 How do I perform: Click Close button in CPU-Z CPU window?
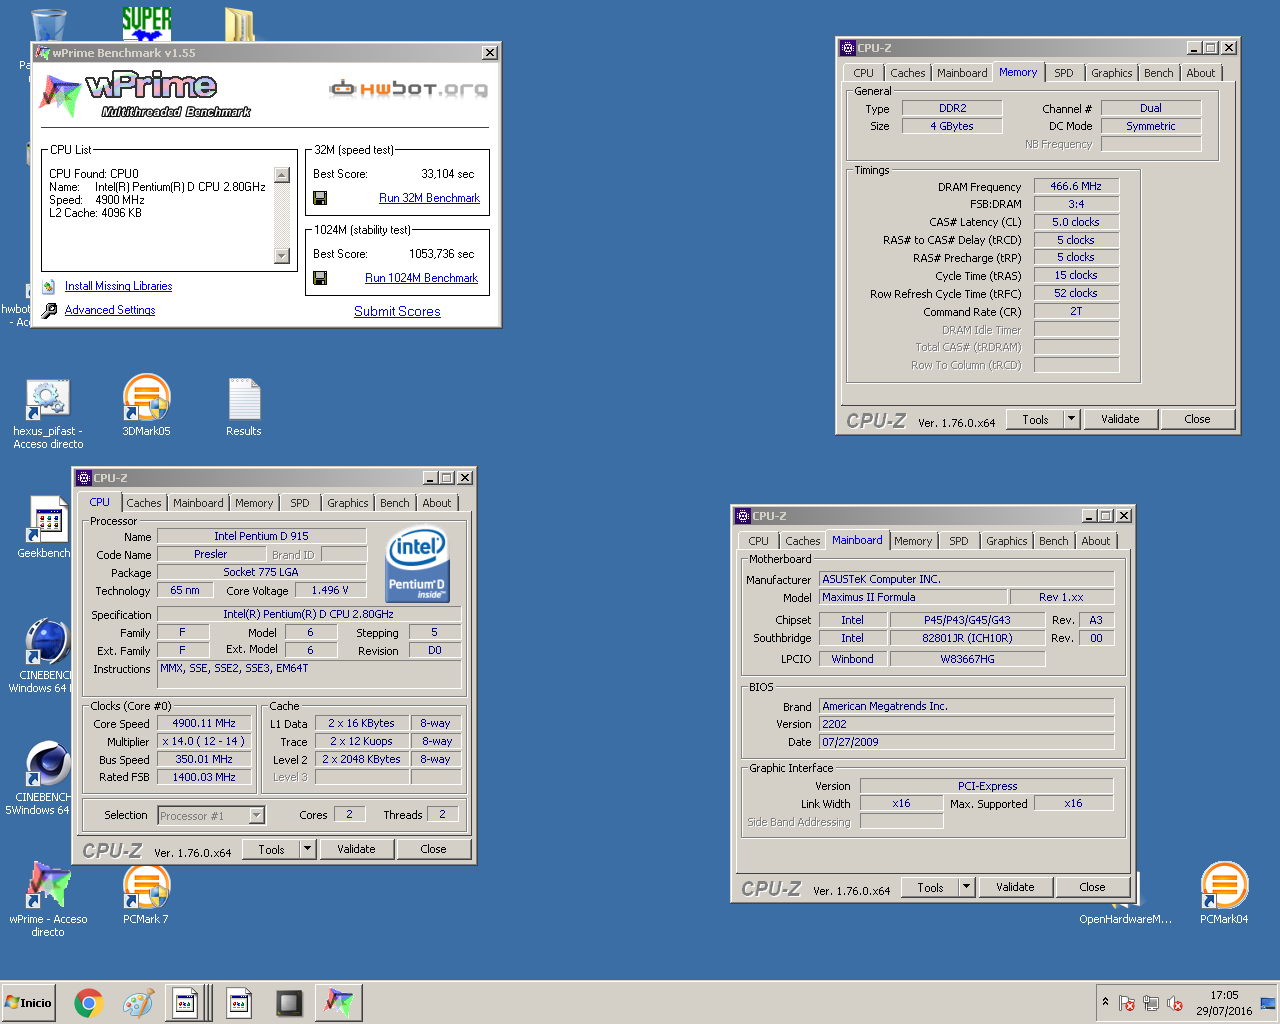click(433, 849)
